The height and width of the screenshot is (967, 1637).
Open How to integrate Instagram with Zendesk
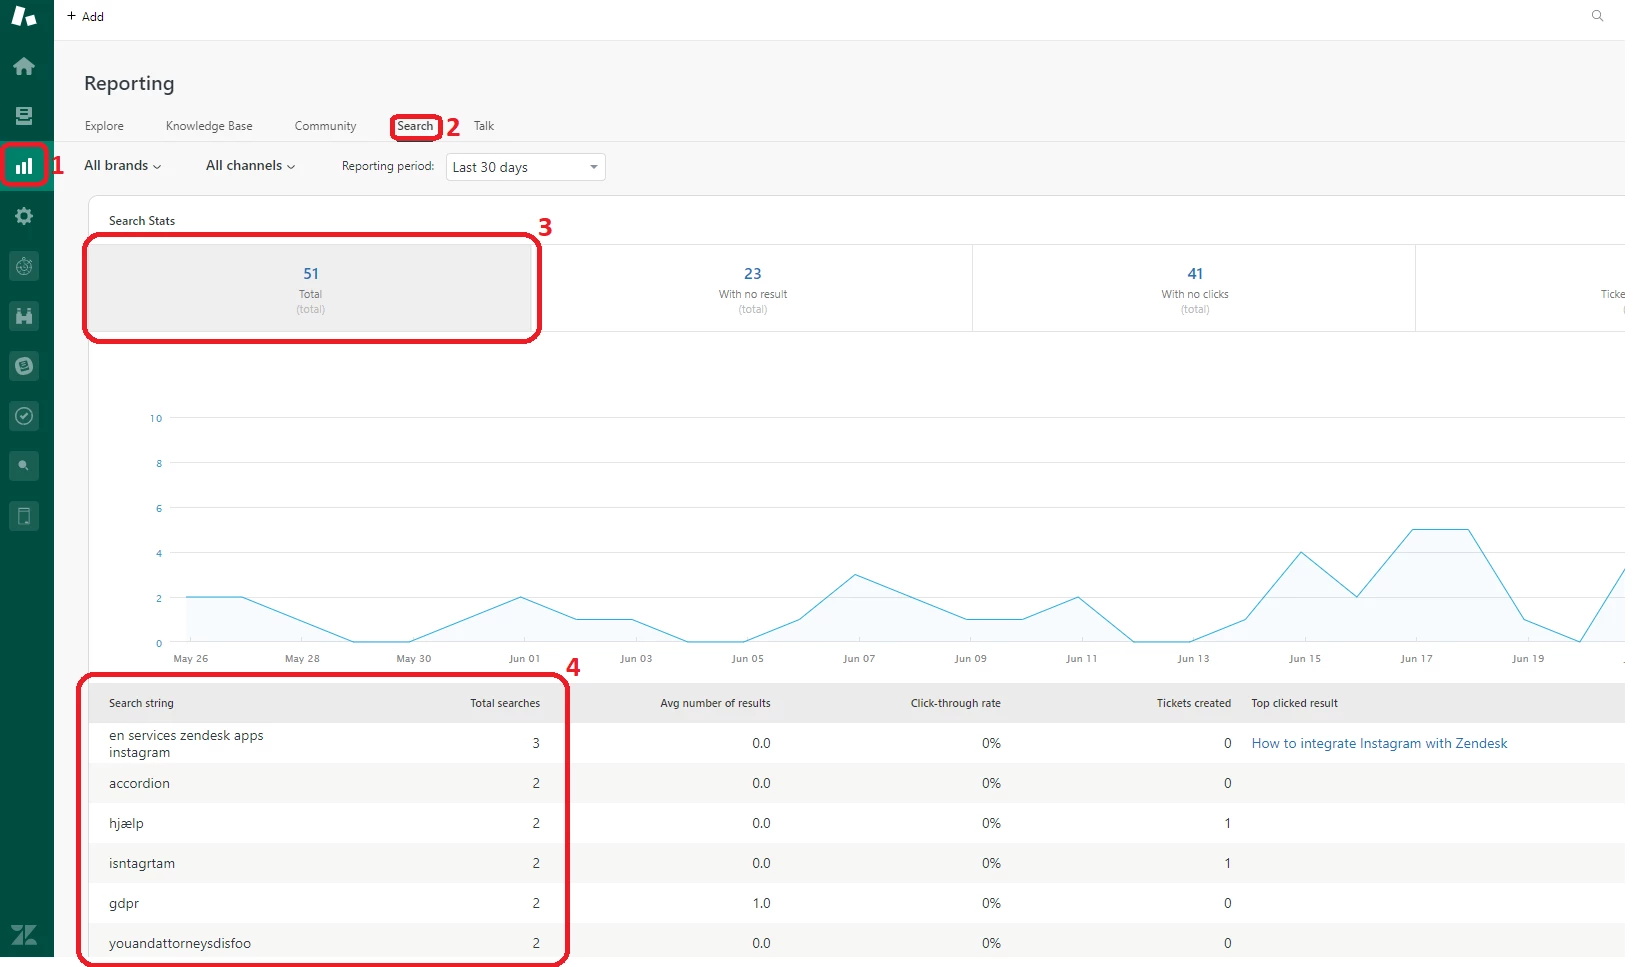1379,743
